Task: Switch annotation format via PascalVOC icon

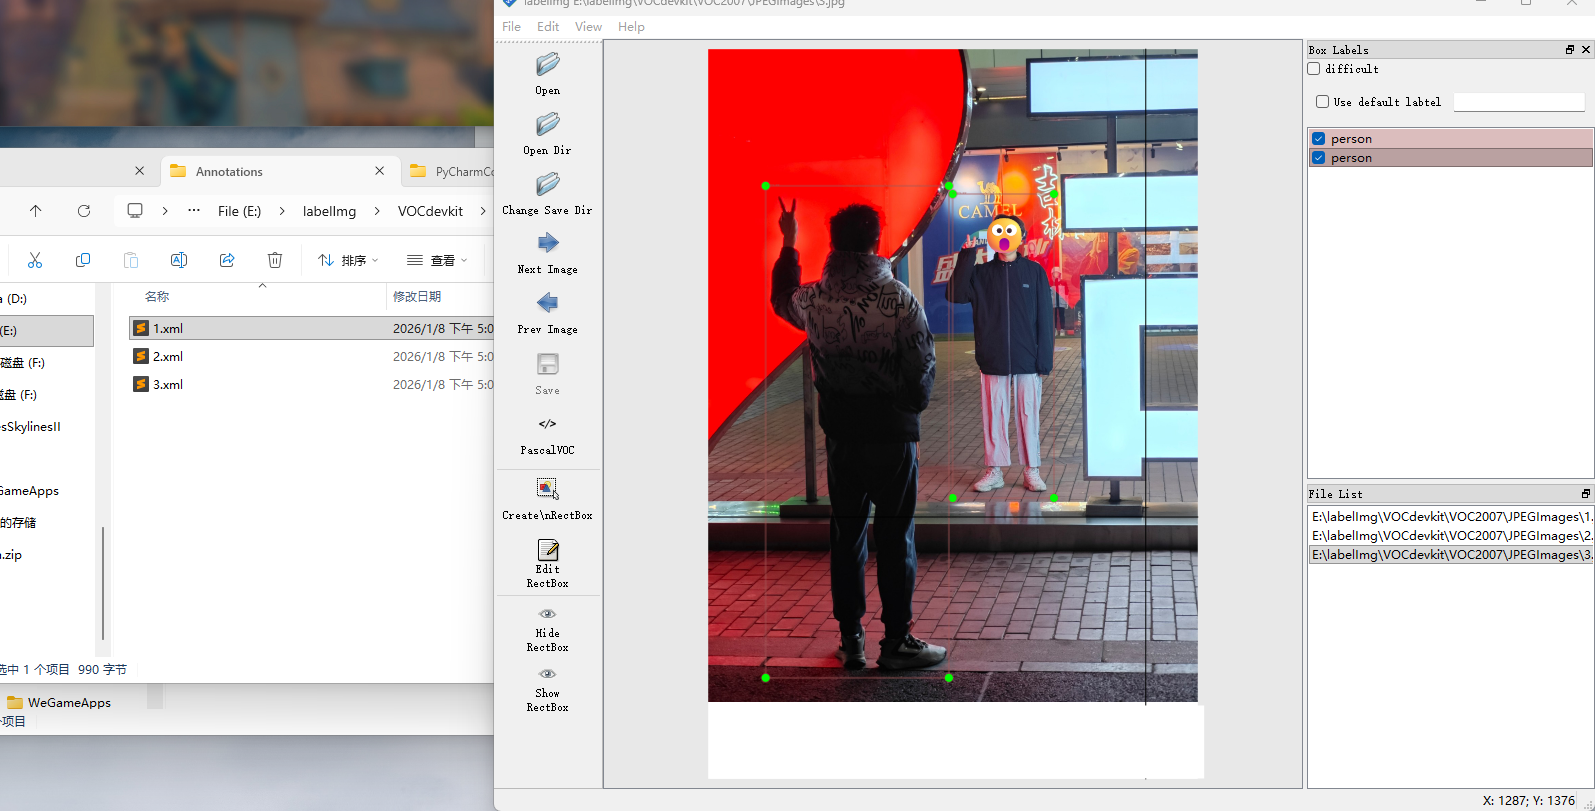Action: pos(547,424)
